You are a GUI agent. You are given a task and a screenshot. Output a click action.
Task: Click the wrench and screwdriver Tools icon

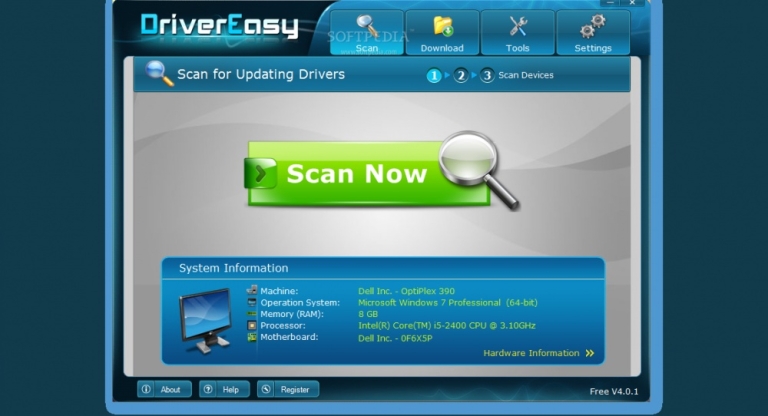pyautogui.click(x=517, y=26)
